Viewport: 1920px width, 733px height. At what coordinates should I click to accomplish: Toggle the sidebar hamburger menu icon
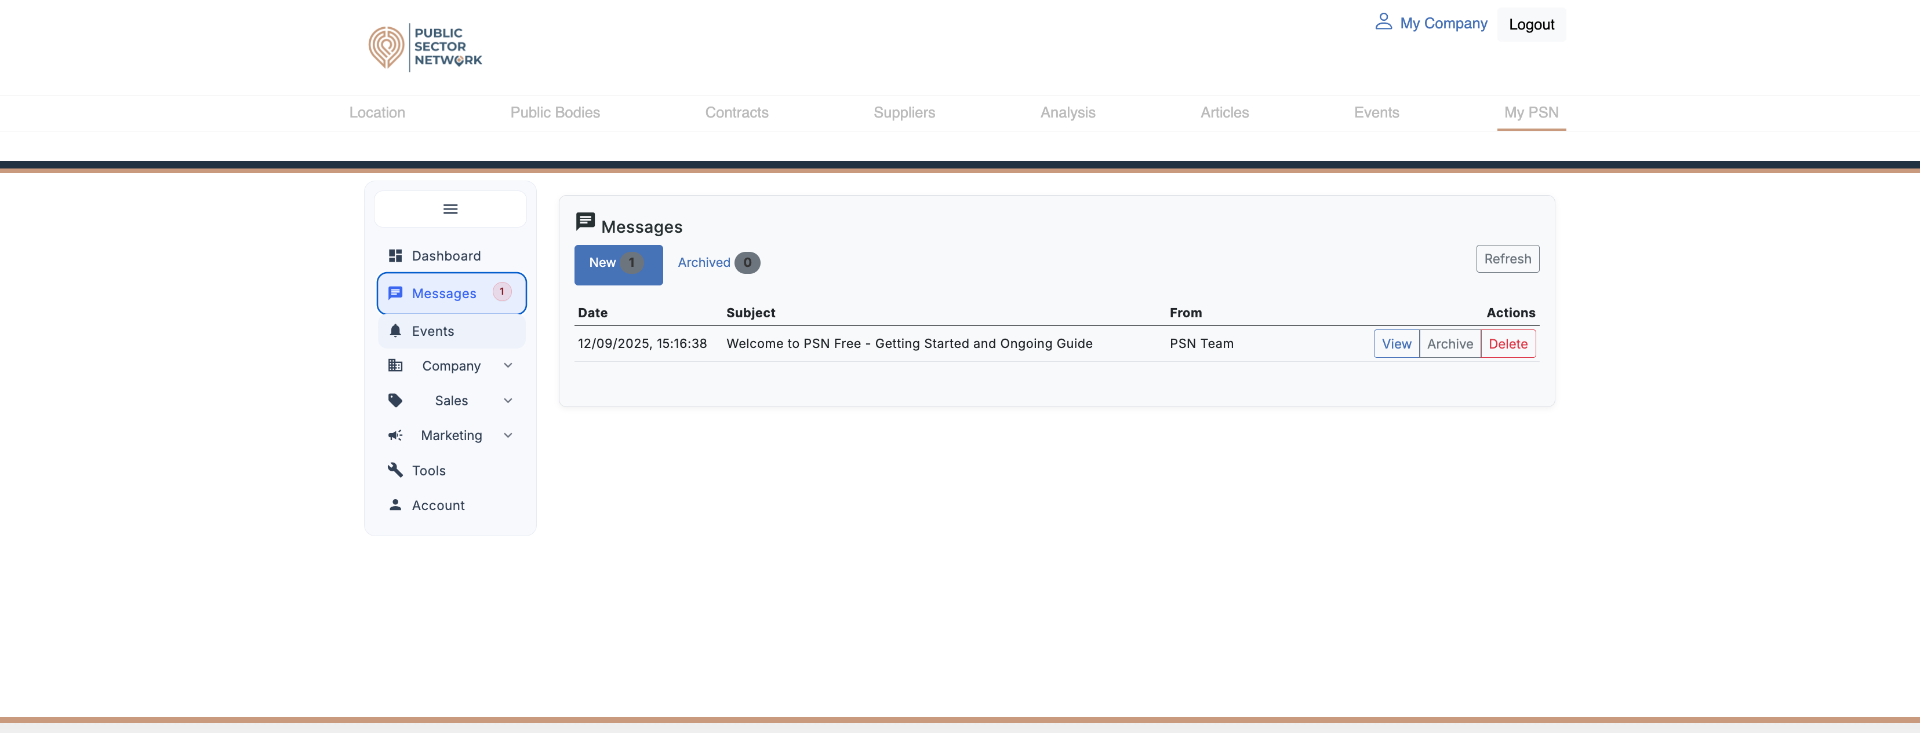pyautogui.click(x=450, y=209)
